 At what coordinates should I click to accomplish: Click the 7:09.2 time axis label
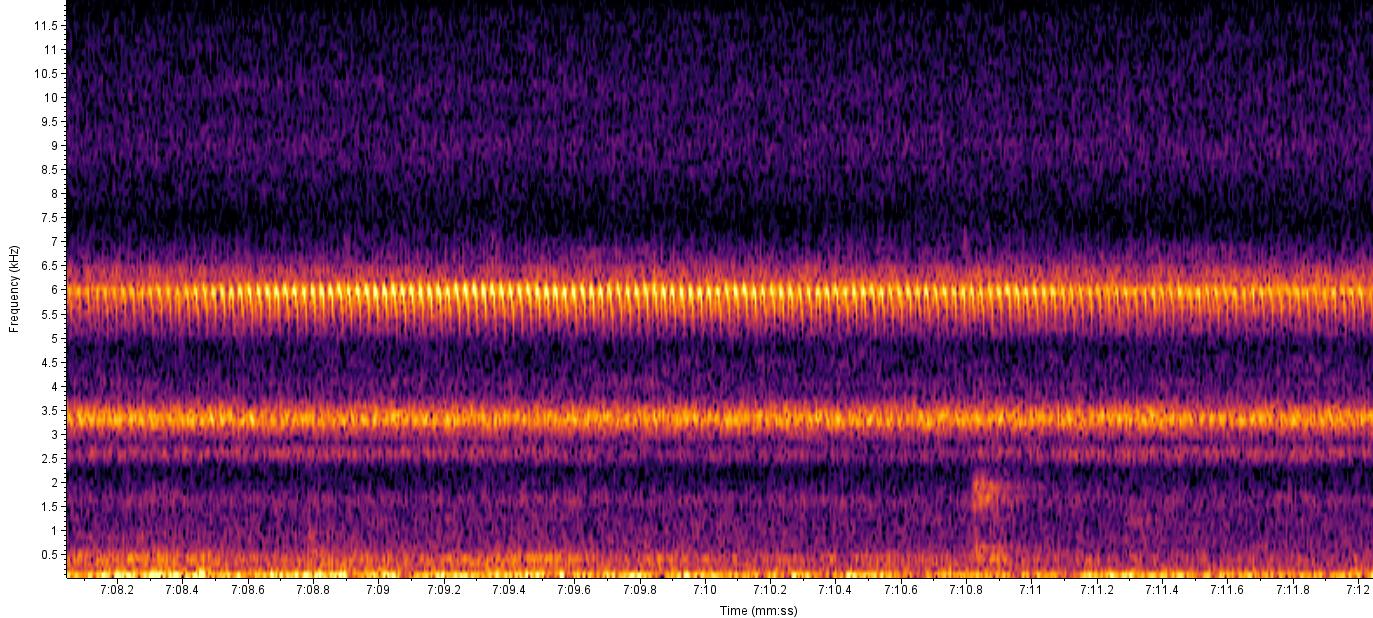443,590
